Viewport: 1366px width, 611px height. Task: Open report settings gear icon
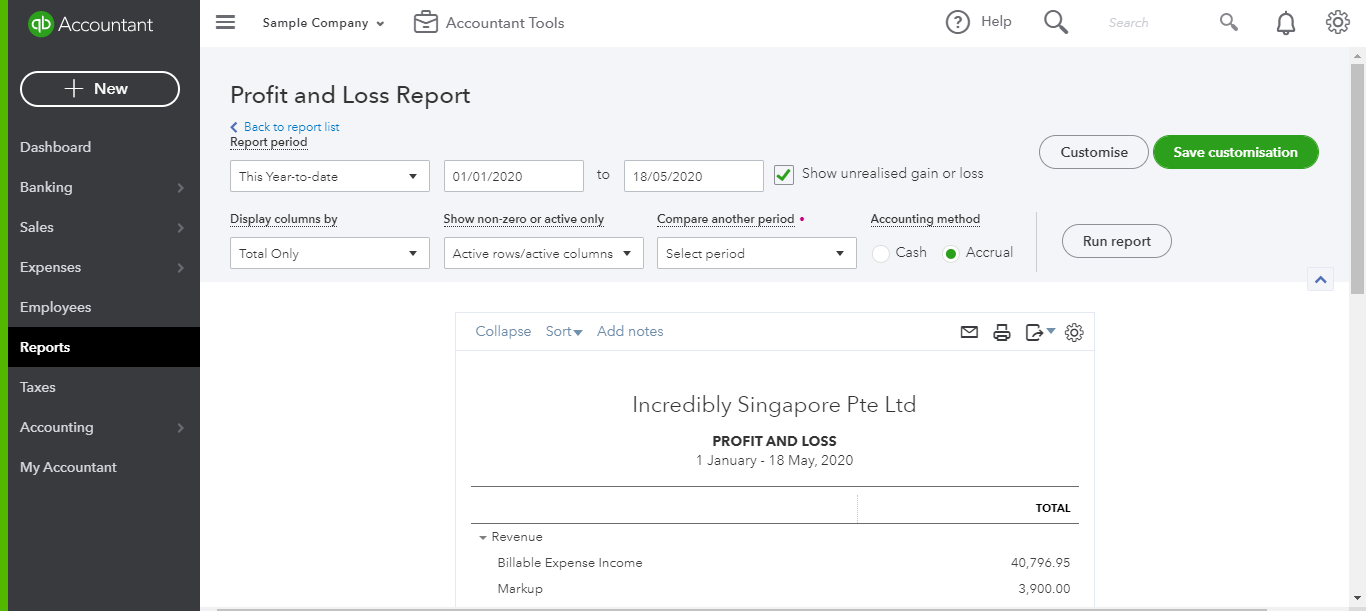click(x=1074, y=332)
